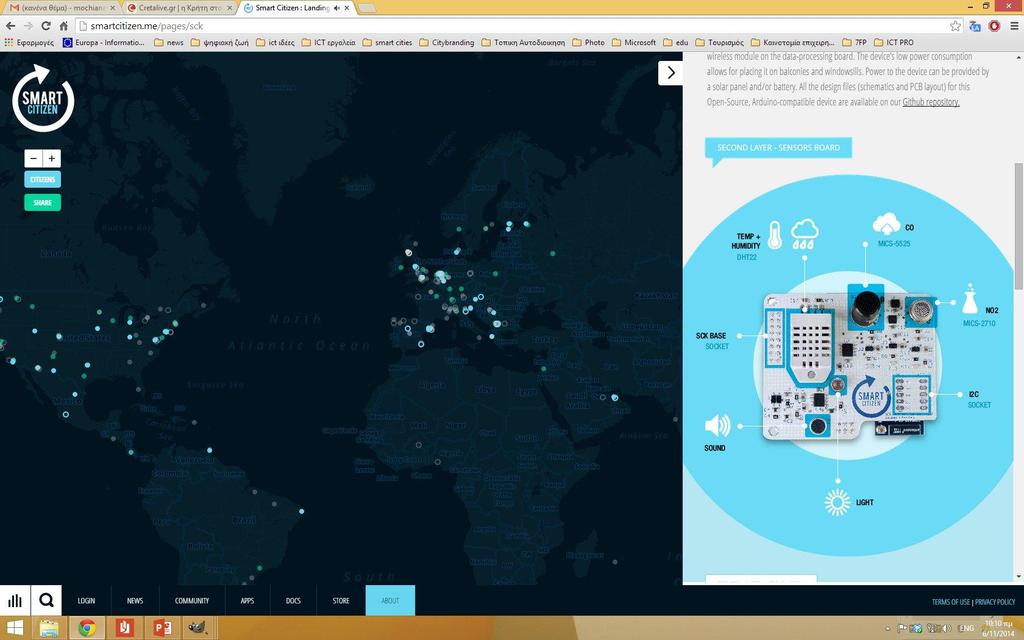The image size is (1024, 640).
Task: Bookmark this page with the star icon
Action: point(955,26)
